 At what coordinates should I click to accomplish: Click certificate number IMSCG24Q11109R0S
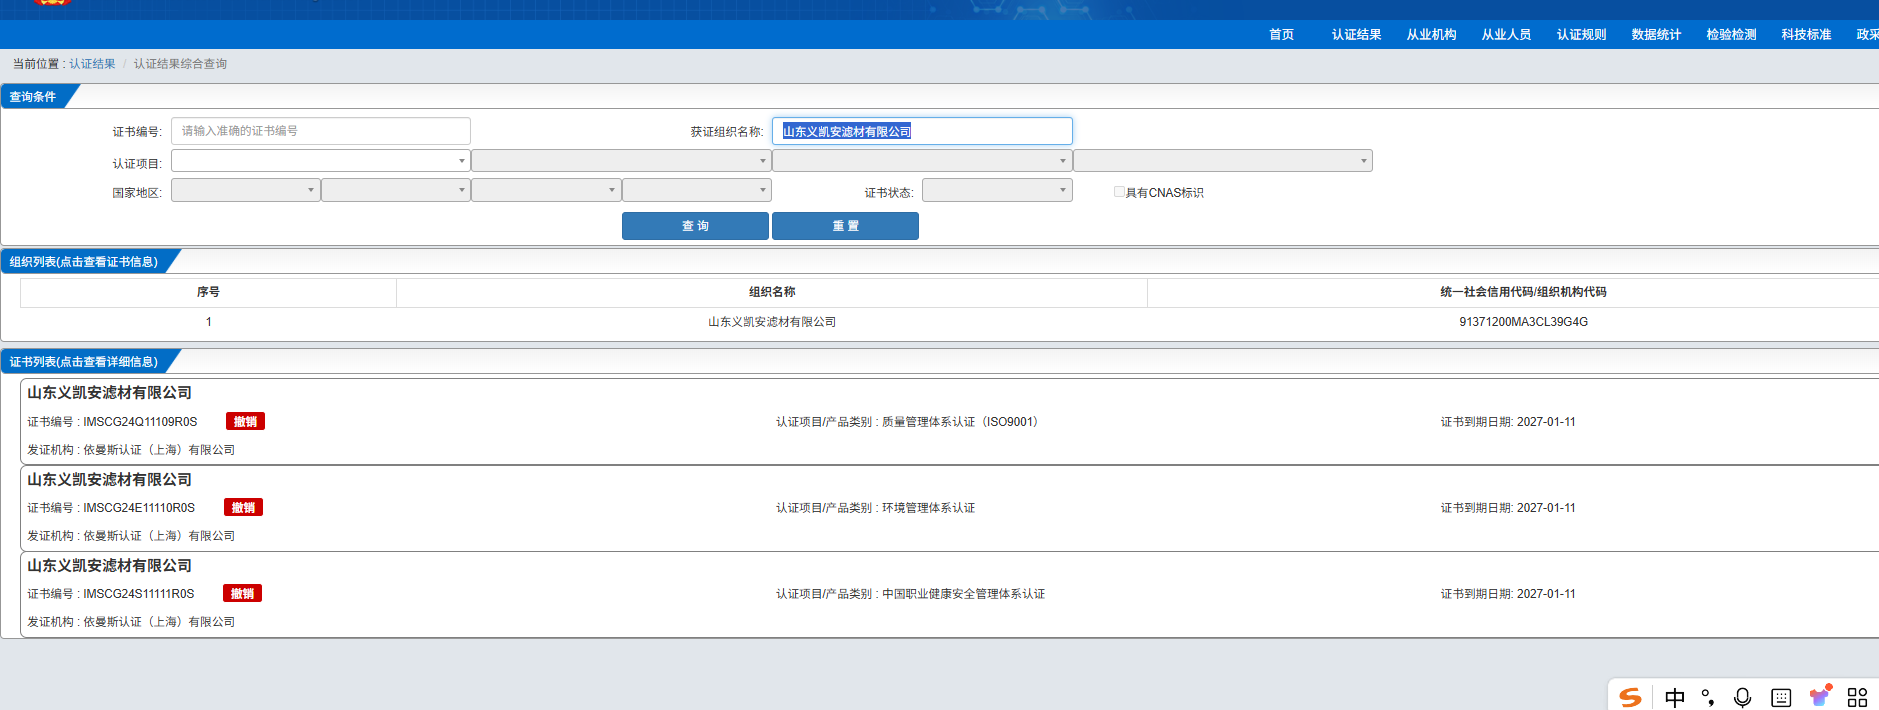(x=140, y=422)
